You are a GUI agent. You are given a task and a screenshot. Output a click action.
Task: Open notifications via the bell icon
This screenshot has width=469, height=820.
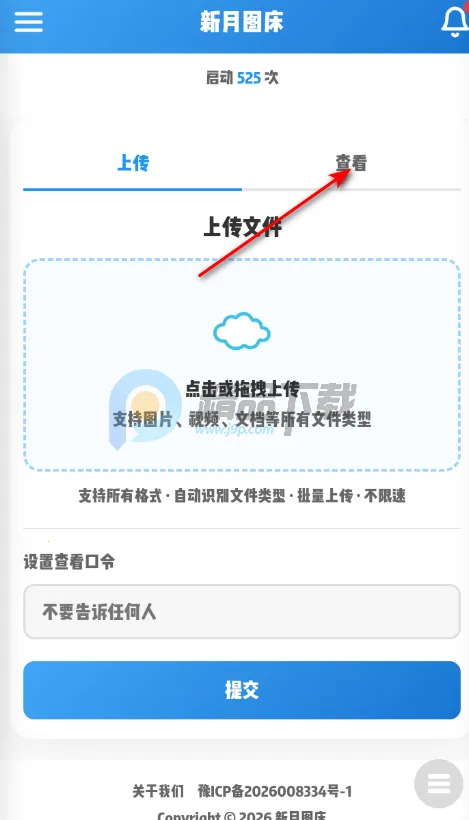pyautogui.click(x=454, y=22)
